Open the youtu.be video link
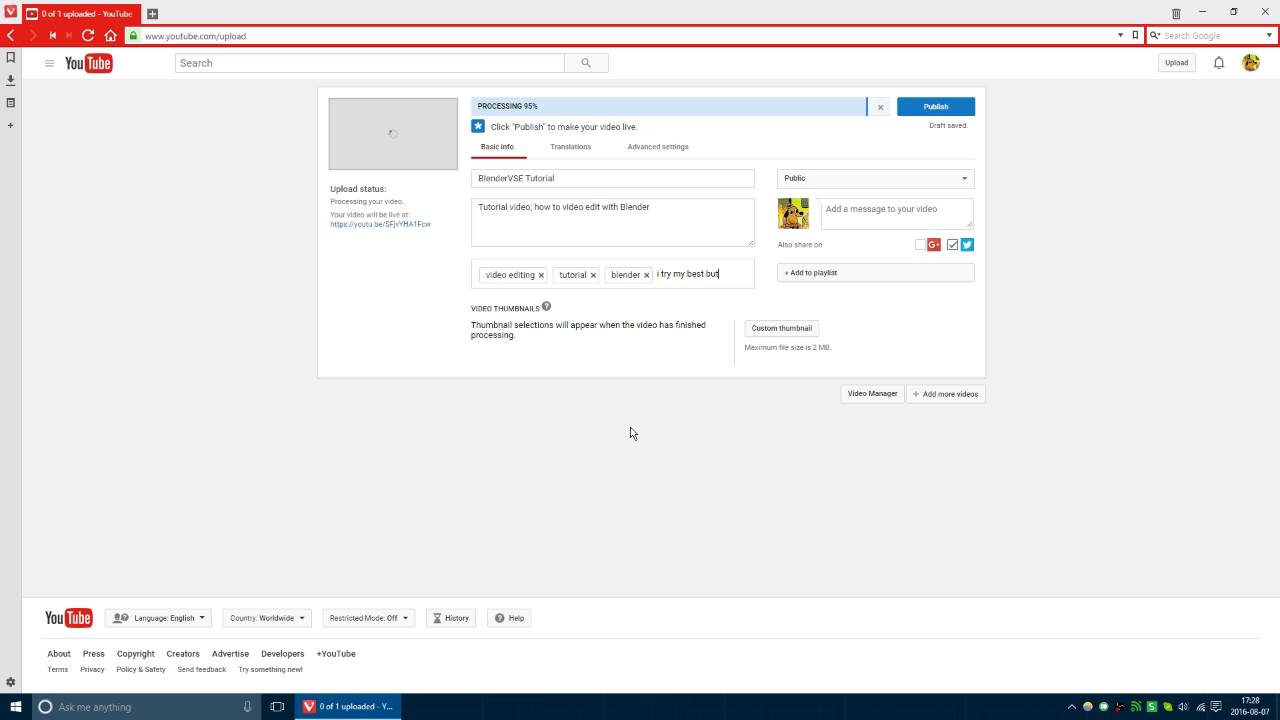The width and height of the screenshot is (1280, 720). coord(380,224)
